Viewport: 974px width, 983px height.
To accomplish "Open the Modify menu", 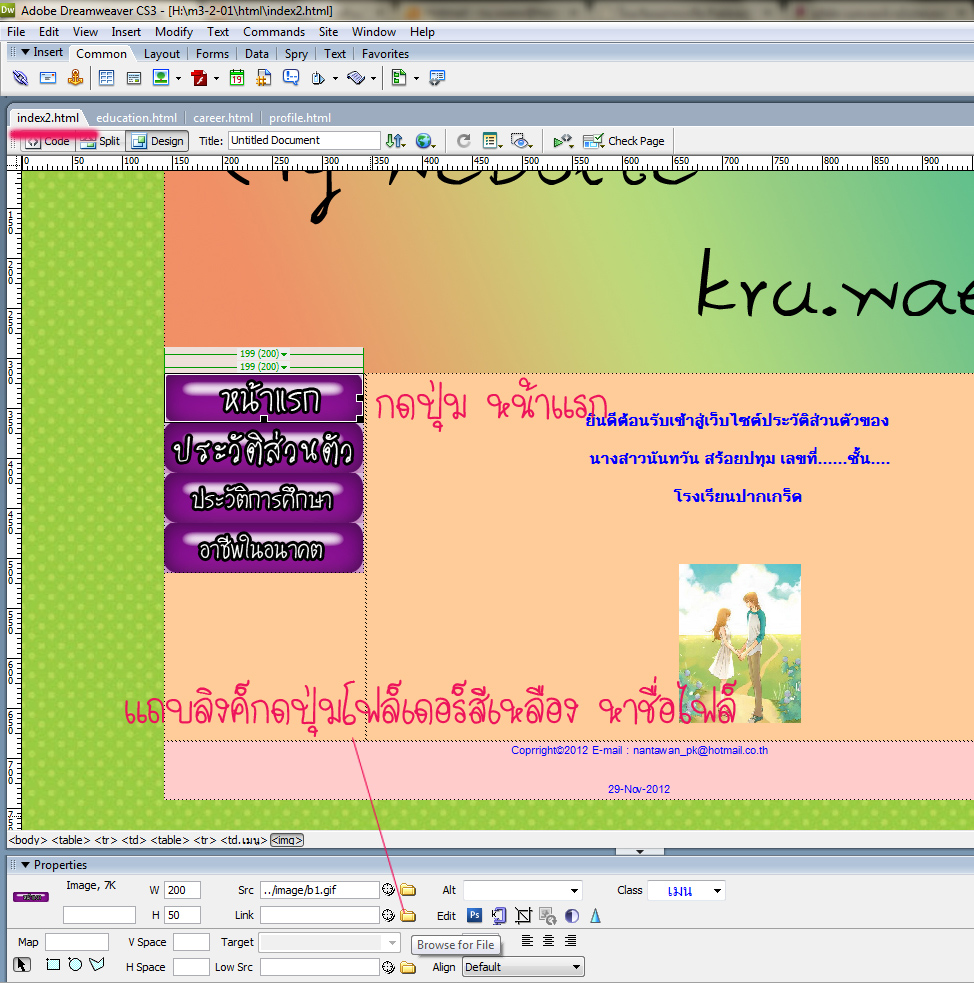I will (x=174, y=32).
